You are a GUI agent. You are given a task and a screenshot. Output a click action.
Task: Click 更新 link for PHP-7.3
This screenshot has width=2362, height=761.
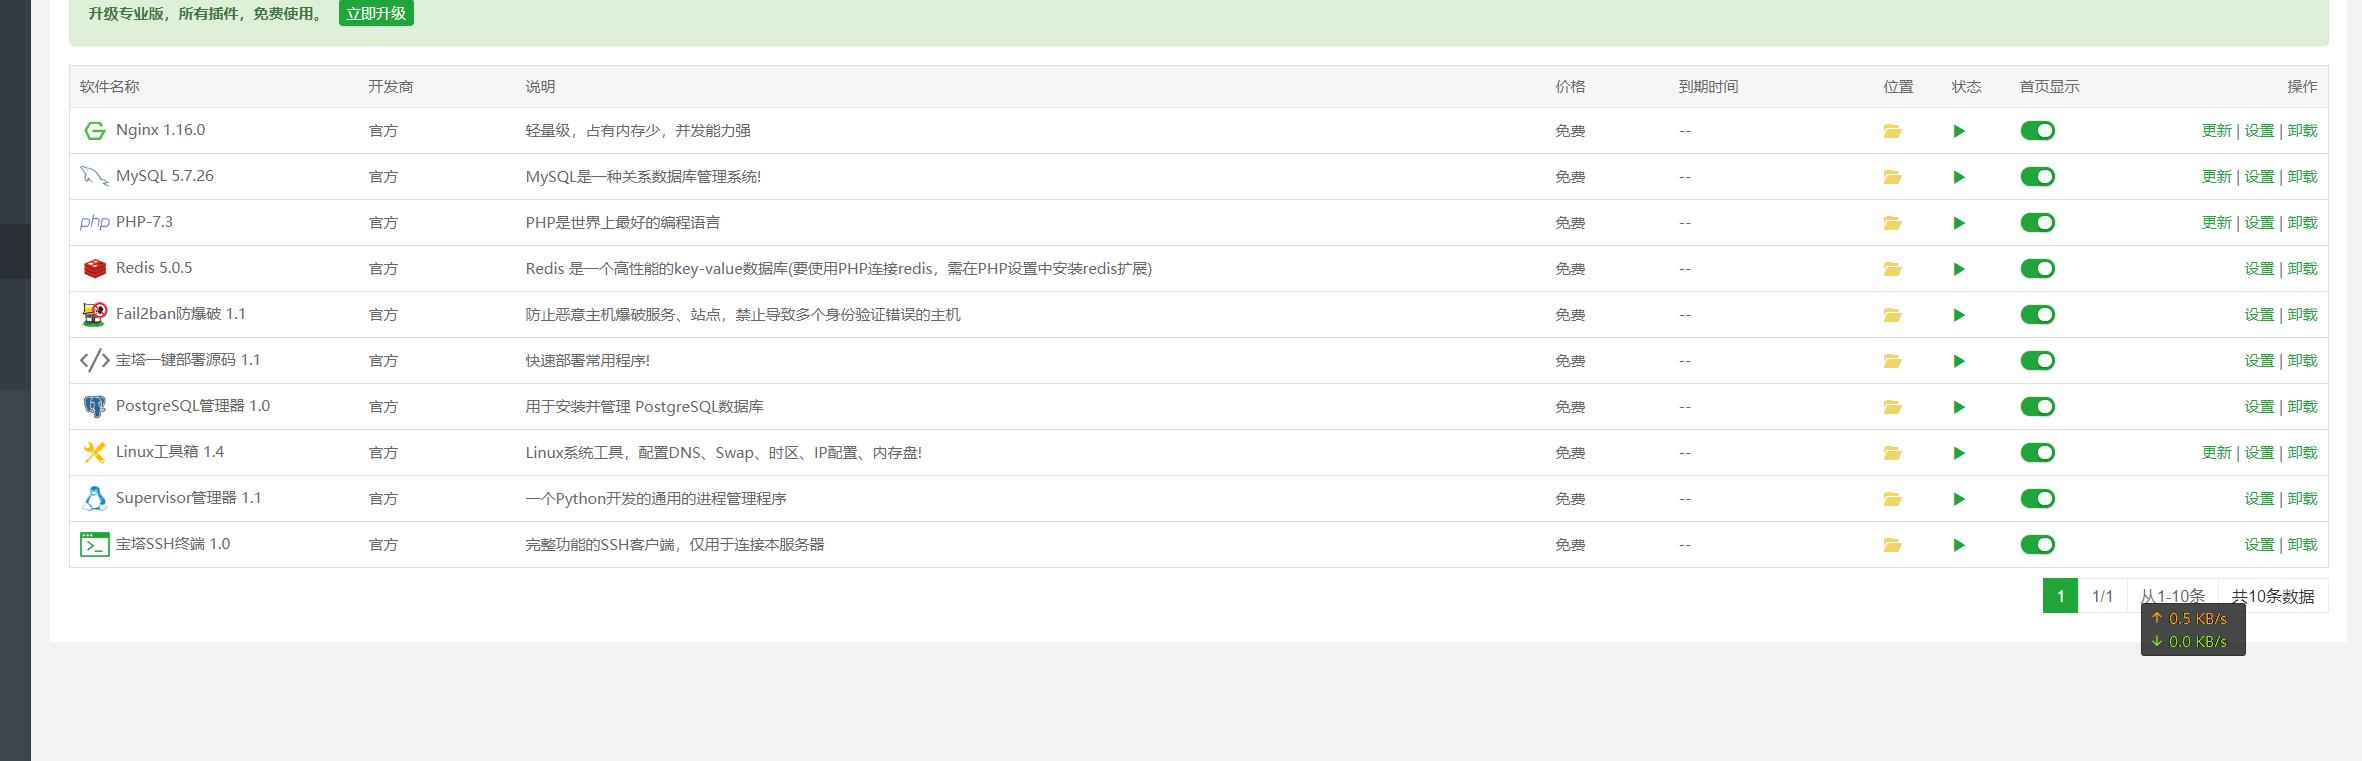click(x=2216, y=223)
